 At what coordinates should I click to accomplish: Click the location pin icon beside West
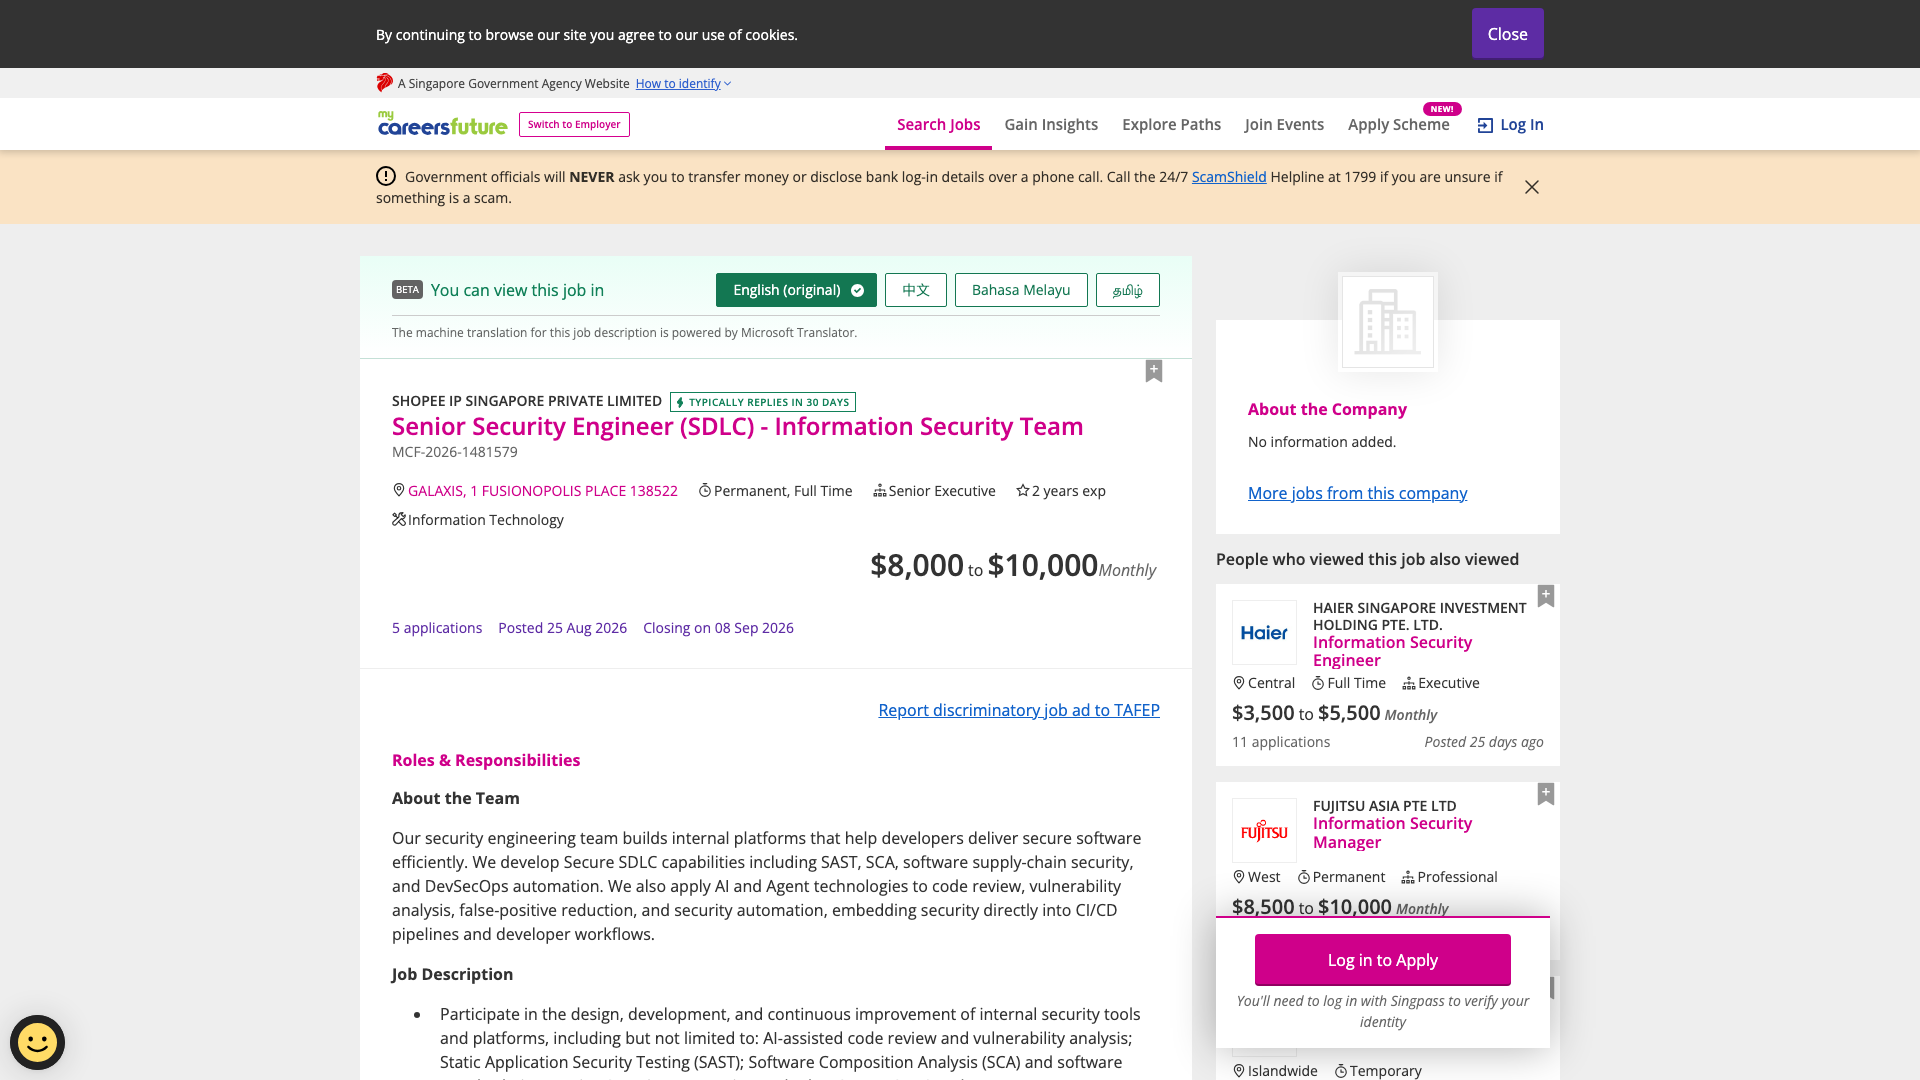pos(1239,877)
